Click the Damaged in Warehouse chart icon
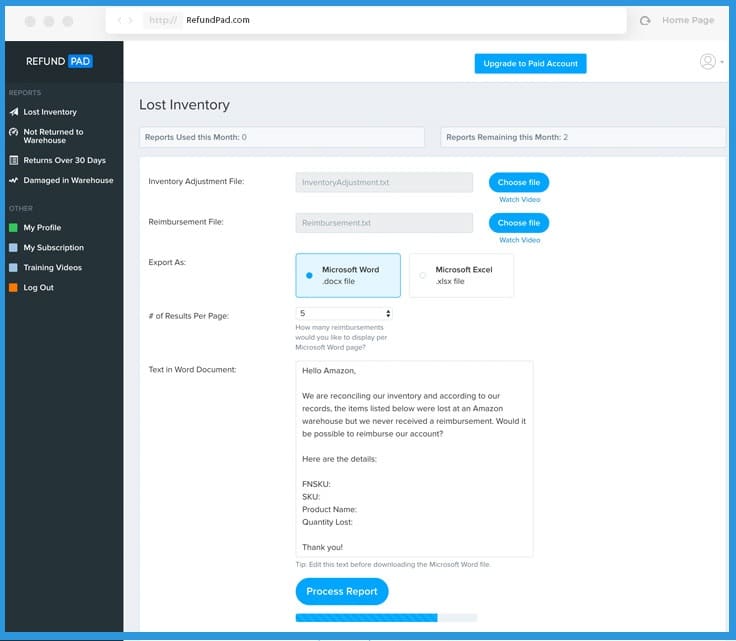This screenshot has width=736, height=641. point(14,180)
